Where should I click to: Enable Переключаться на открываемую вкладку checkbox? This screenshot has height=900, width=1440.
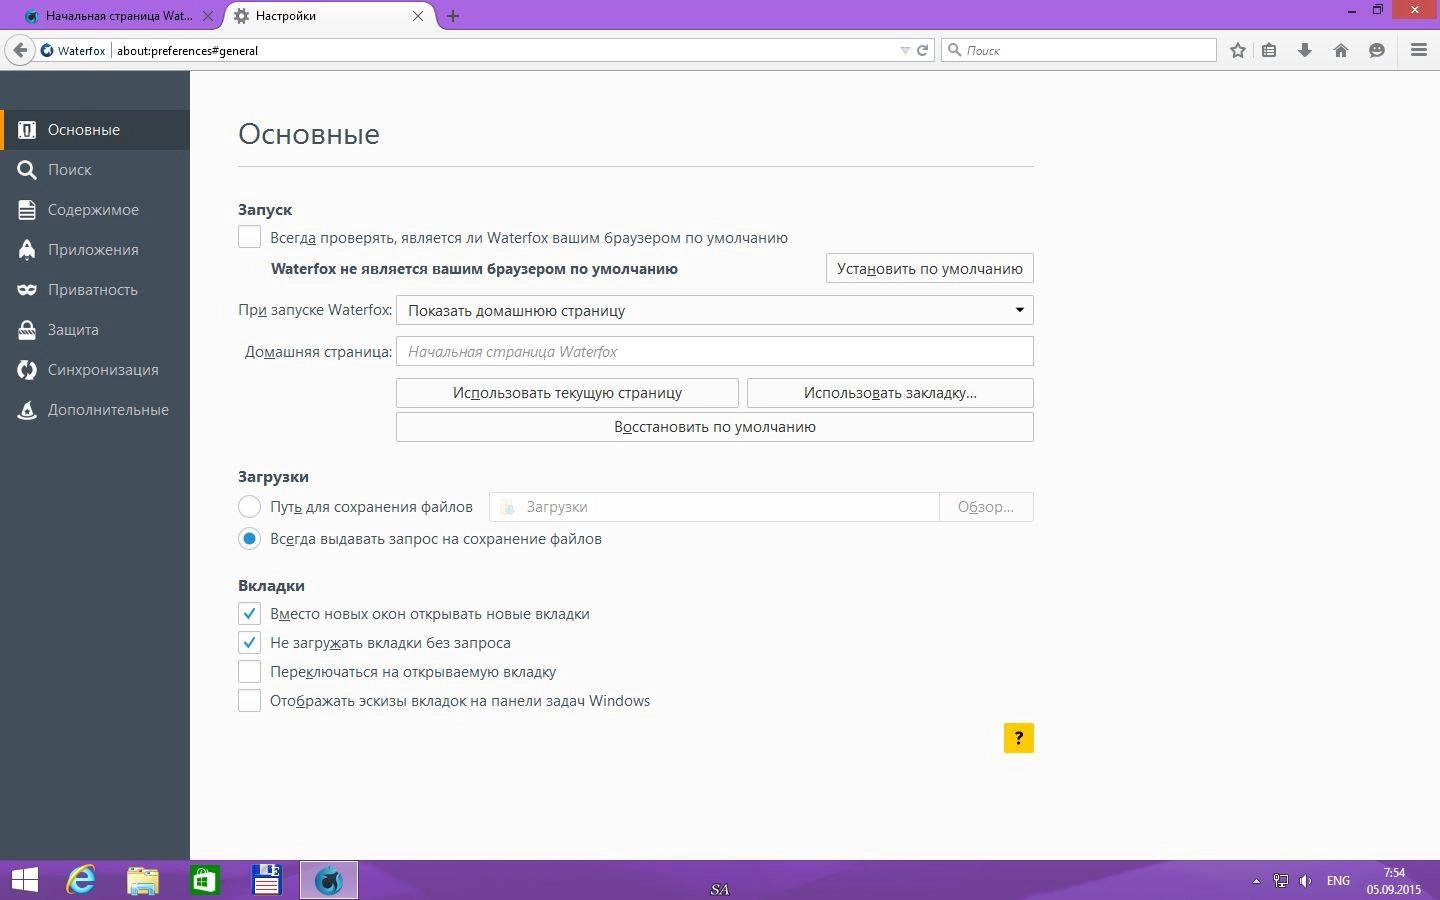(x=249, y=672)
